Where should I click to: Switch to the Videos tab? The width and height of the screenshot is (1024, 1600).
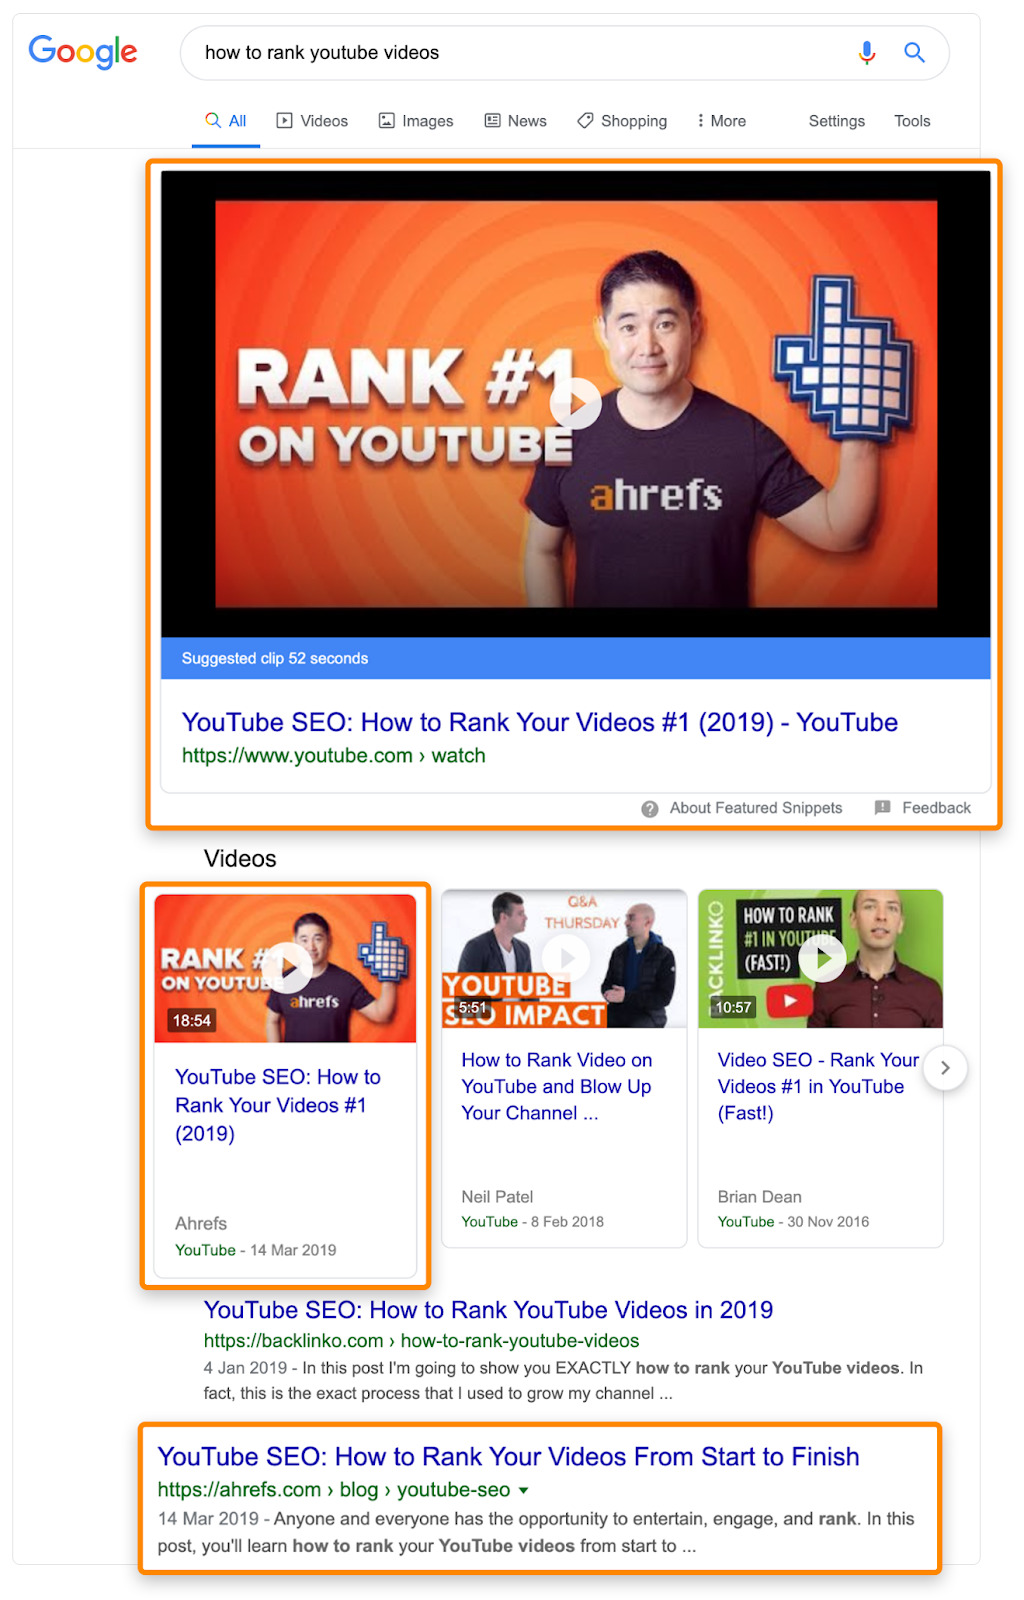[313, 121]
